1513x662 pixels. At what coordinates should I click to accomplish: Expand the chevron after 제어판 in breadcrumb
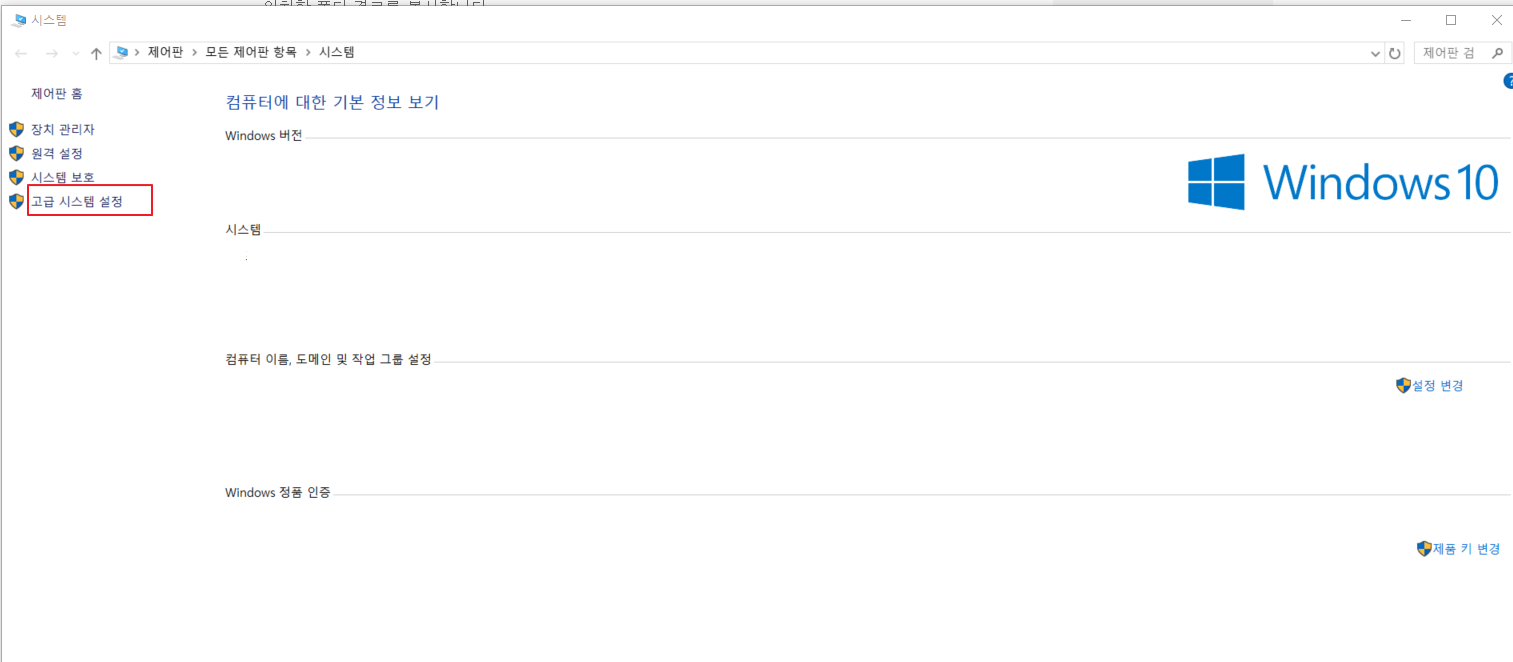[x=194, y=53]
